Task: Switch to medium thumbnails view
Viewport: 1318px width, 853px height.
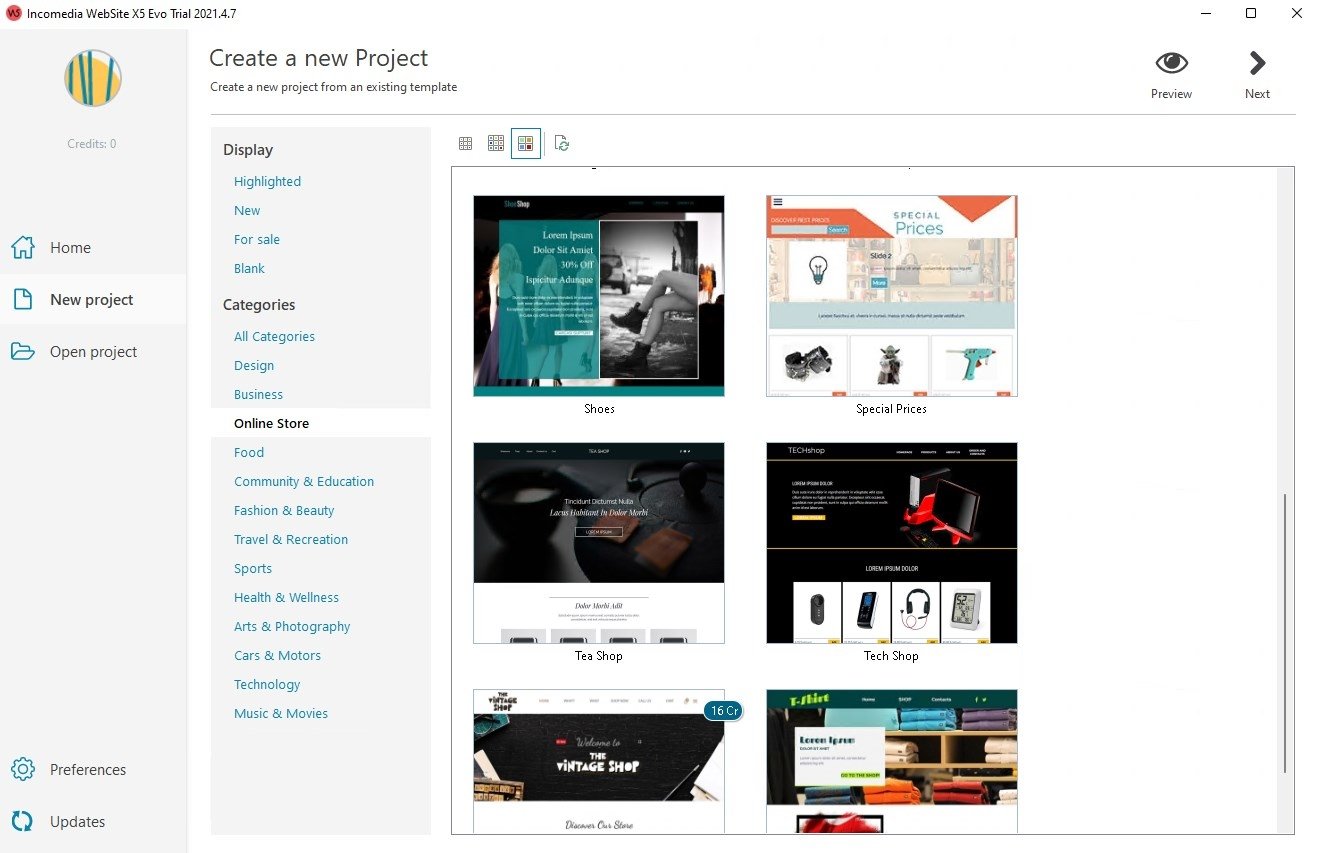Action: tap(496, 143)
